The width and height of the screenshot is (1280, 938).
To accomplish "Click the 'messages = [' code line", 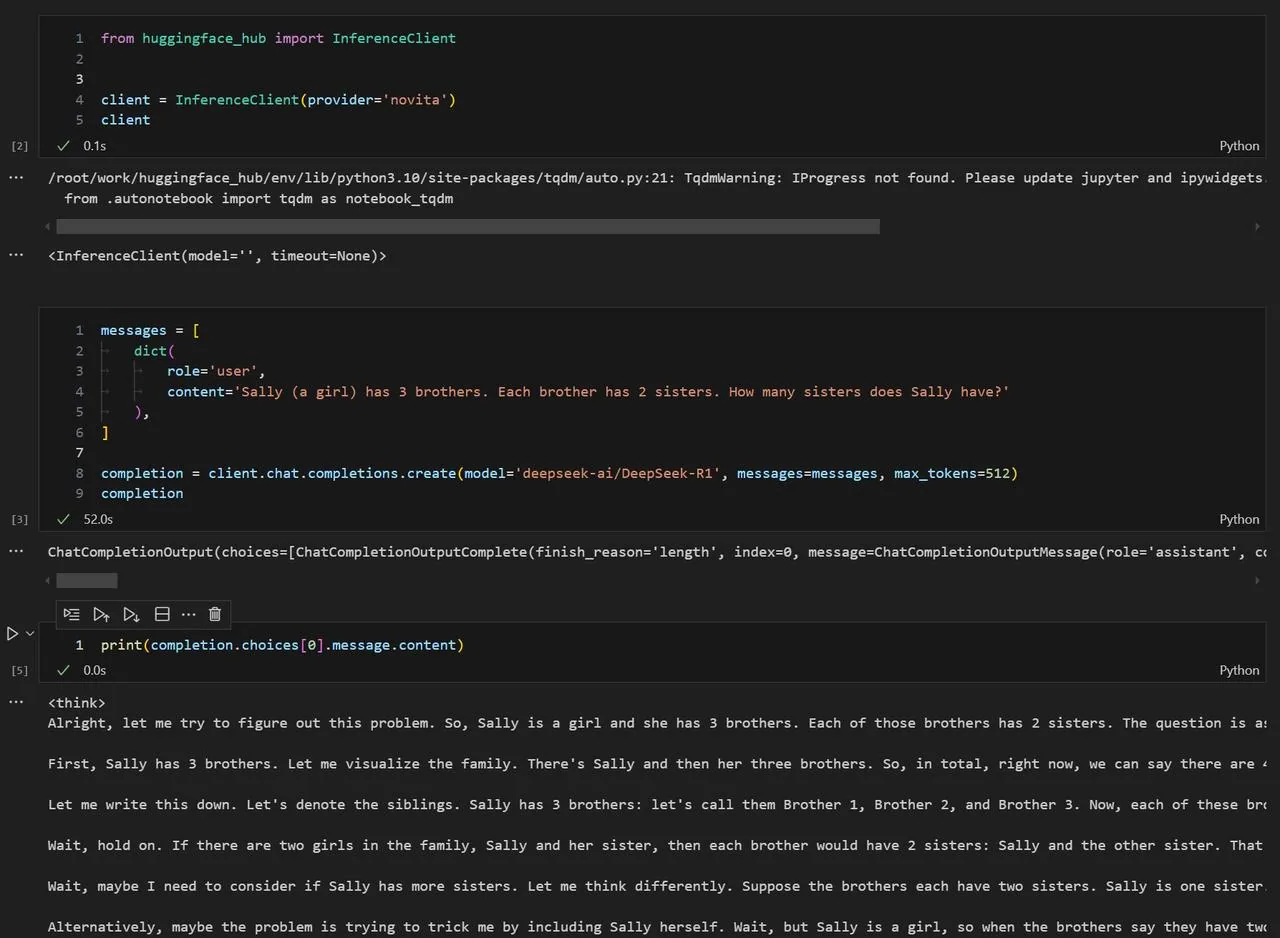I will coord(150,330).
